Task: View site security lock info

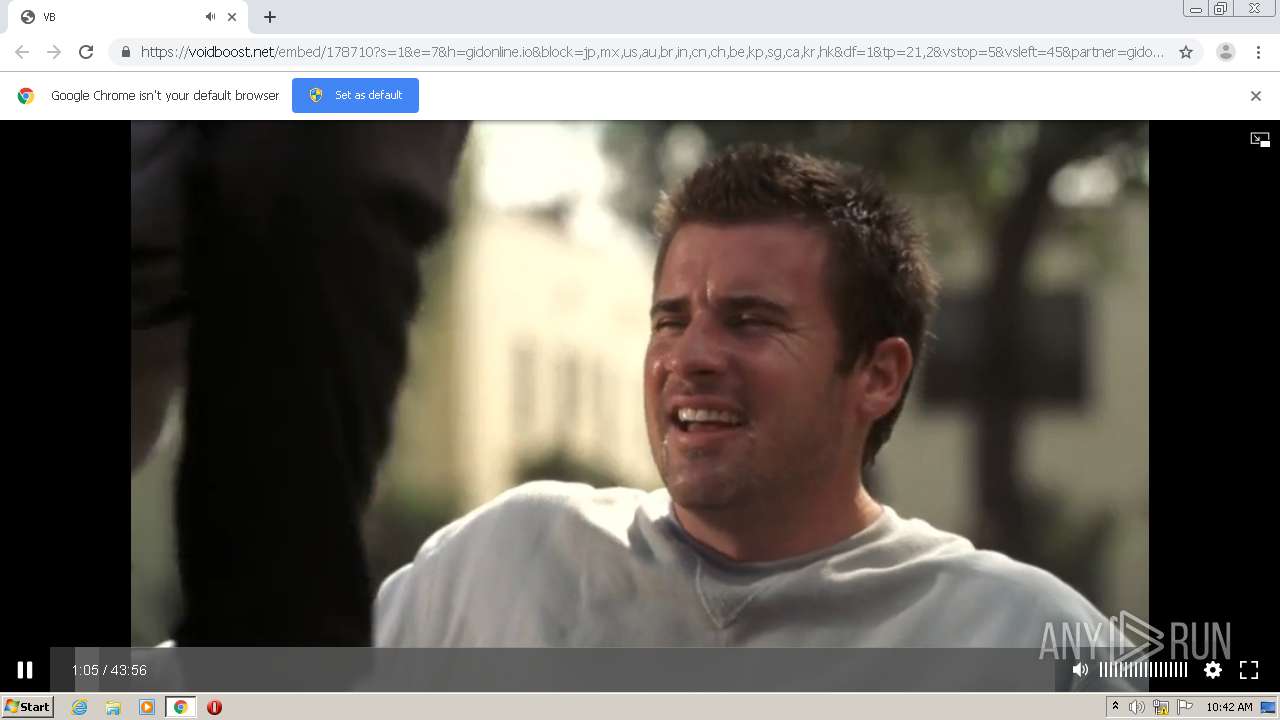Action: 125,52
